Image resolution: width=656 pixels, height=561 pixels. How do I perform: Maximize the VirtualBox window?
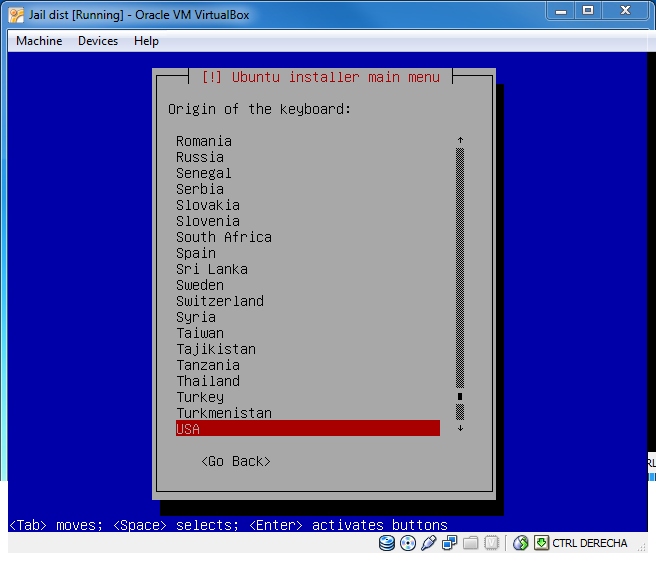coord(588,11)
